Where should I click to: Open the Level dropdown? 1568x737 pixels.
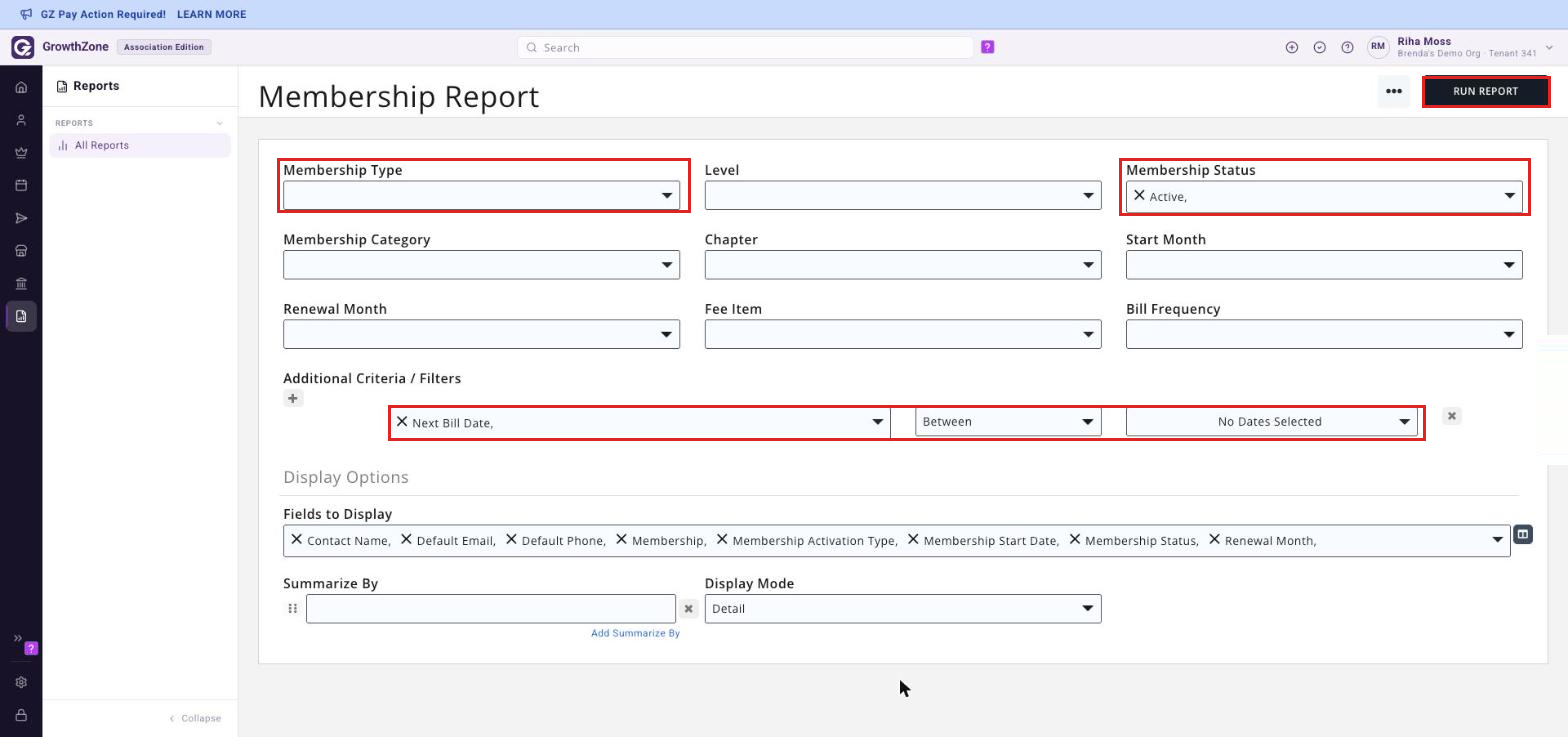(903, 195)
